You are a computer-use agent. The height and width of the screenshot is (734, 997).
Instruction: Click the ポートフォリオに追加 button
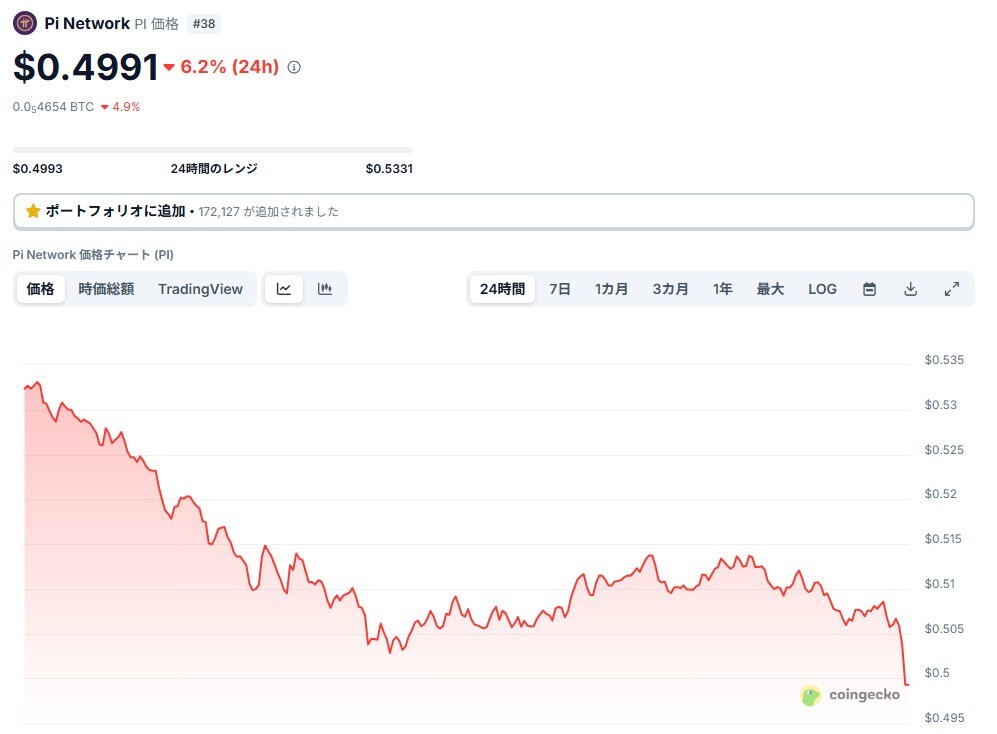(493, 212)
